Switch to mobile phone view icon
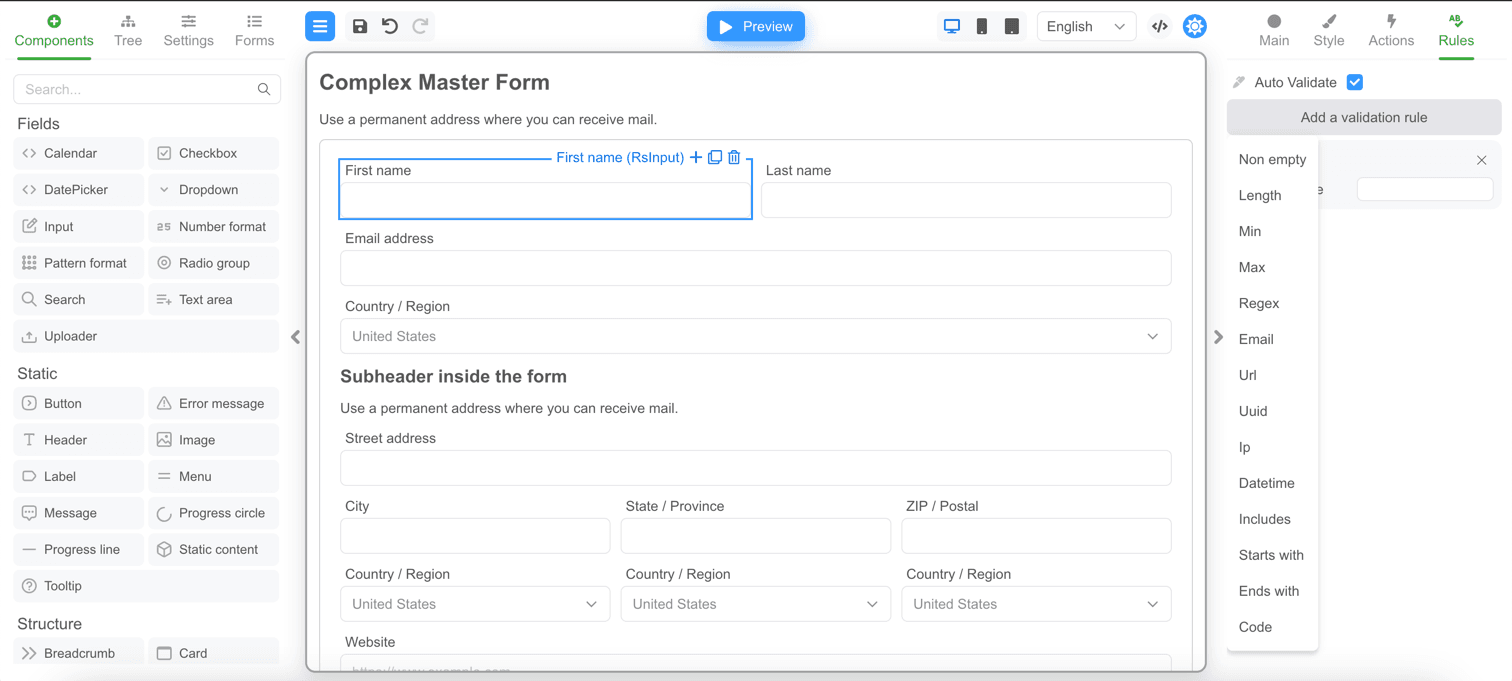1512x681 pixels. pos(982,27)
